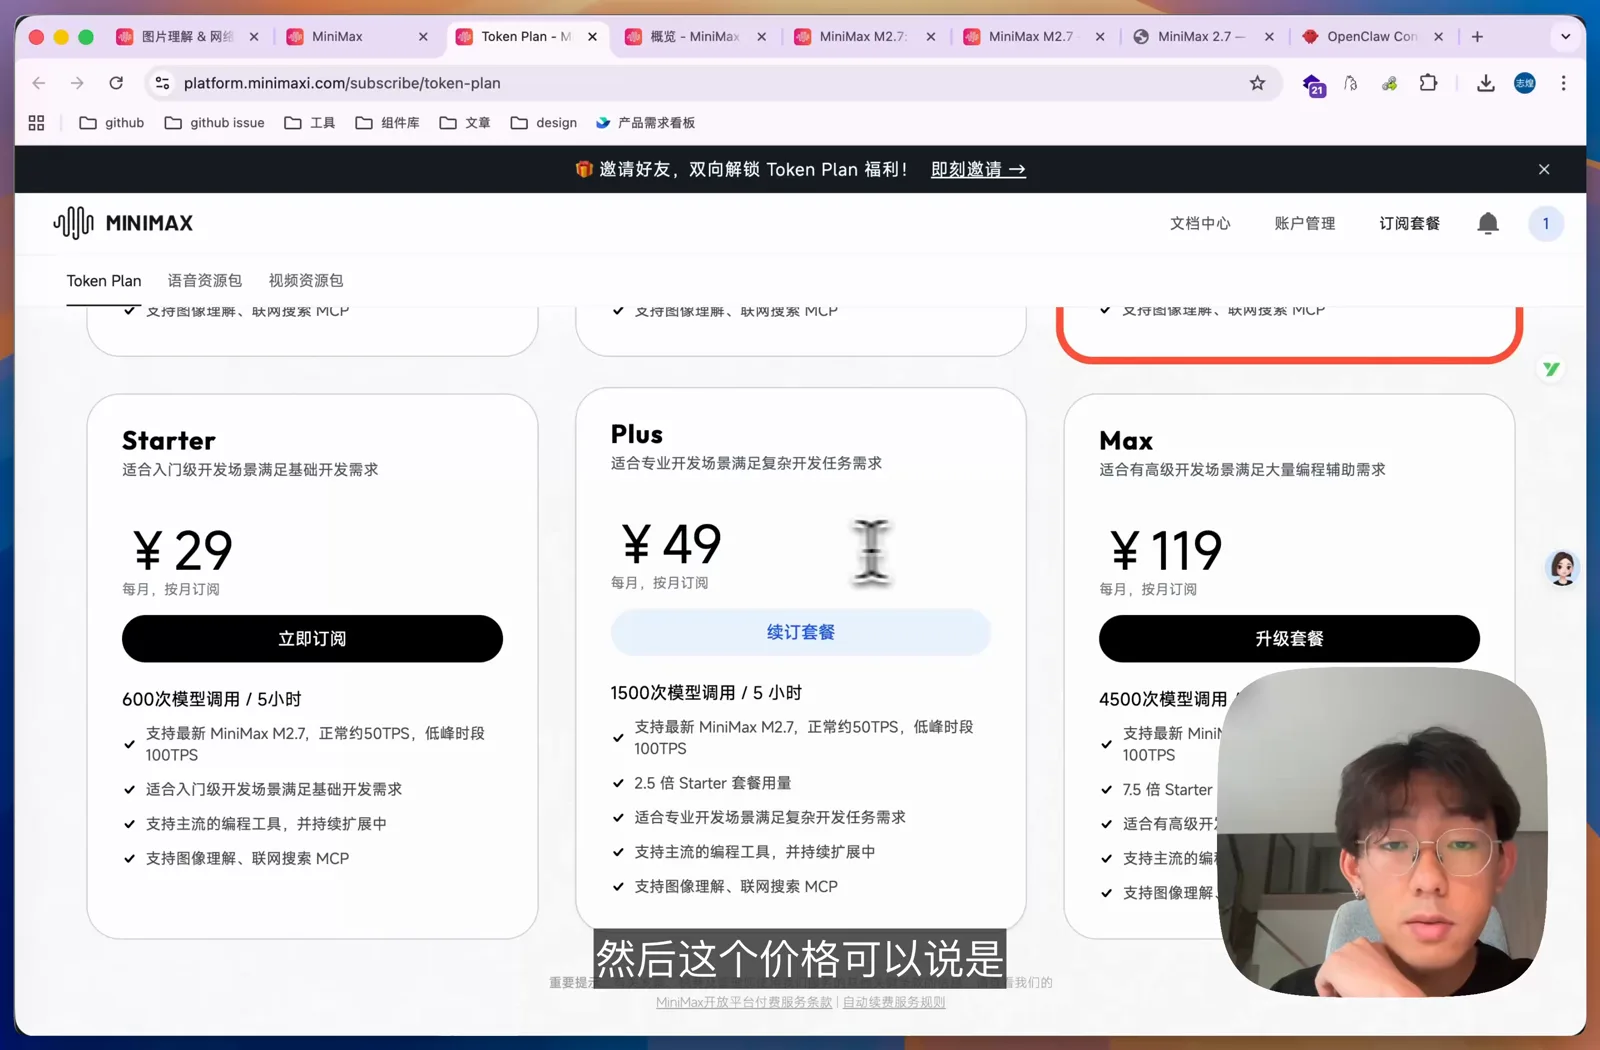Click 1500次模型调用 / 5 小时 text

pos(706,693)
